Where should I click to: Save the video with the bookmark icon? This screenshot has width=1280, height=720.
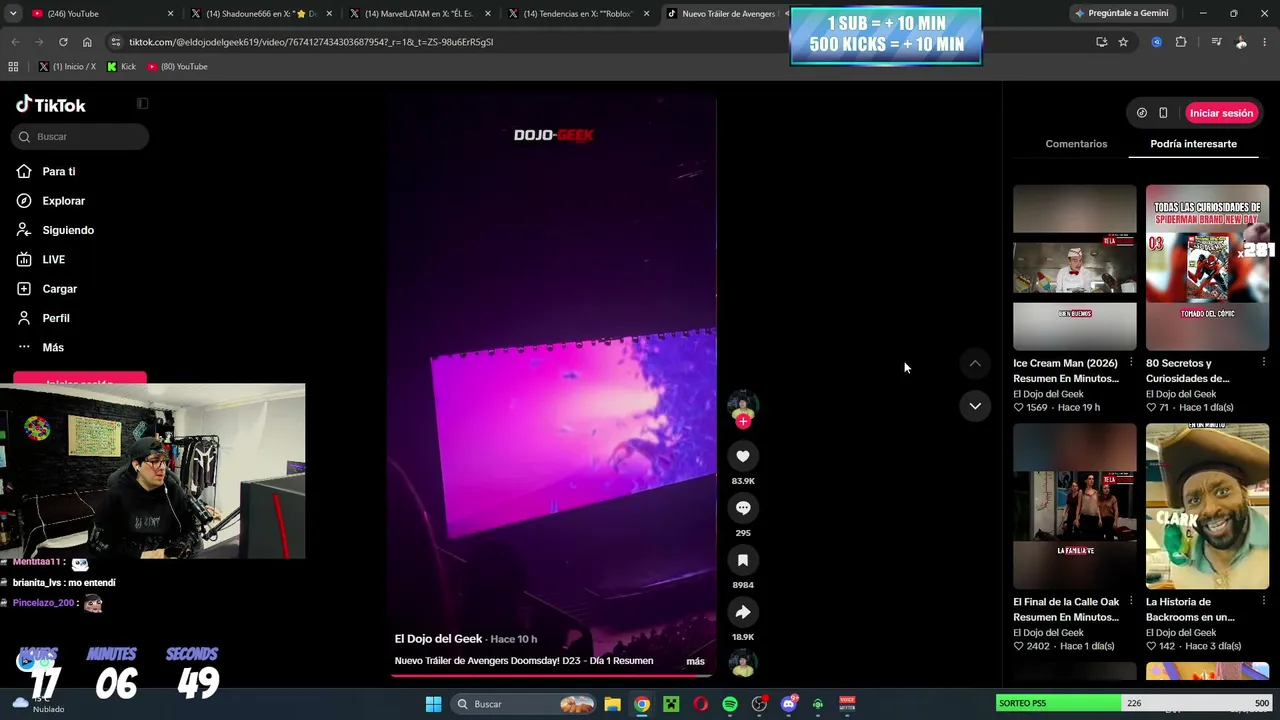pos(743,560)
